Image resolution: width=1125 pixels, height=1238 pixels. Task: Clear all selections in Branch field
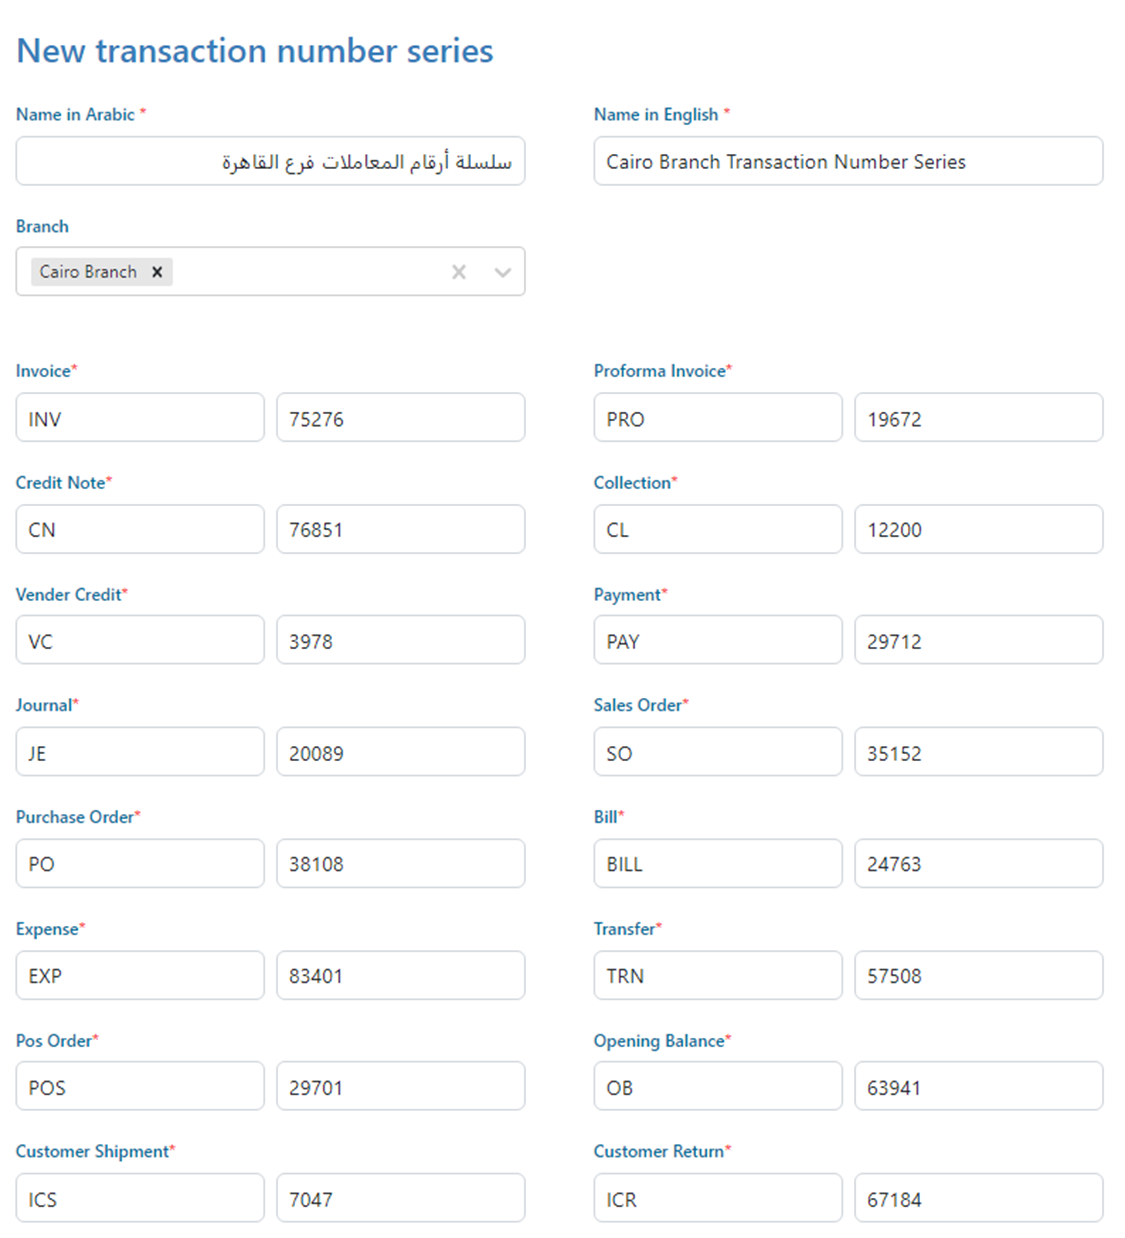(459, 272)
